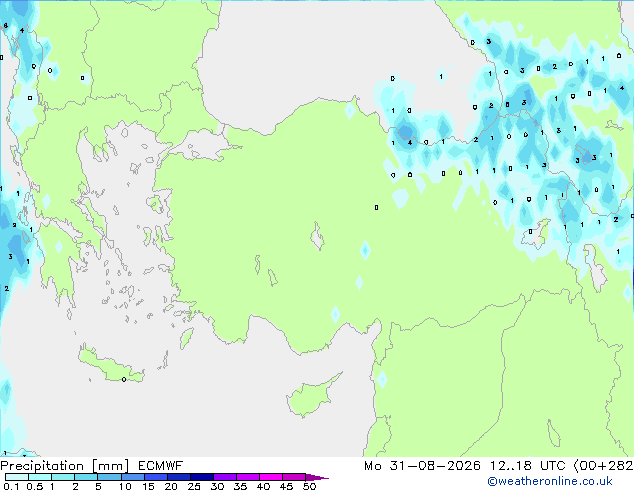634x490 pixels.
Task: Select the 1–2 mm legend swatch
Action: [63, 477]
